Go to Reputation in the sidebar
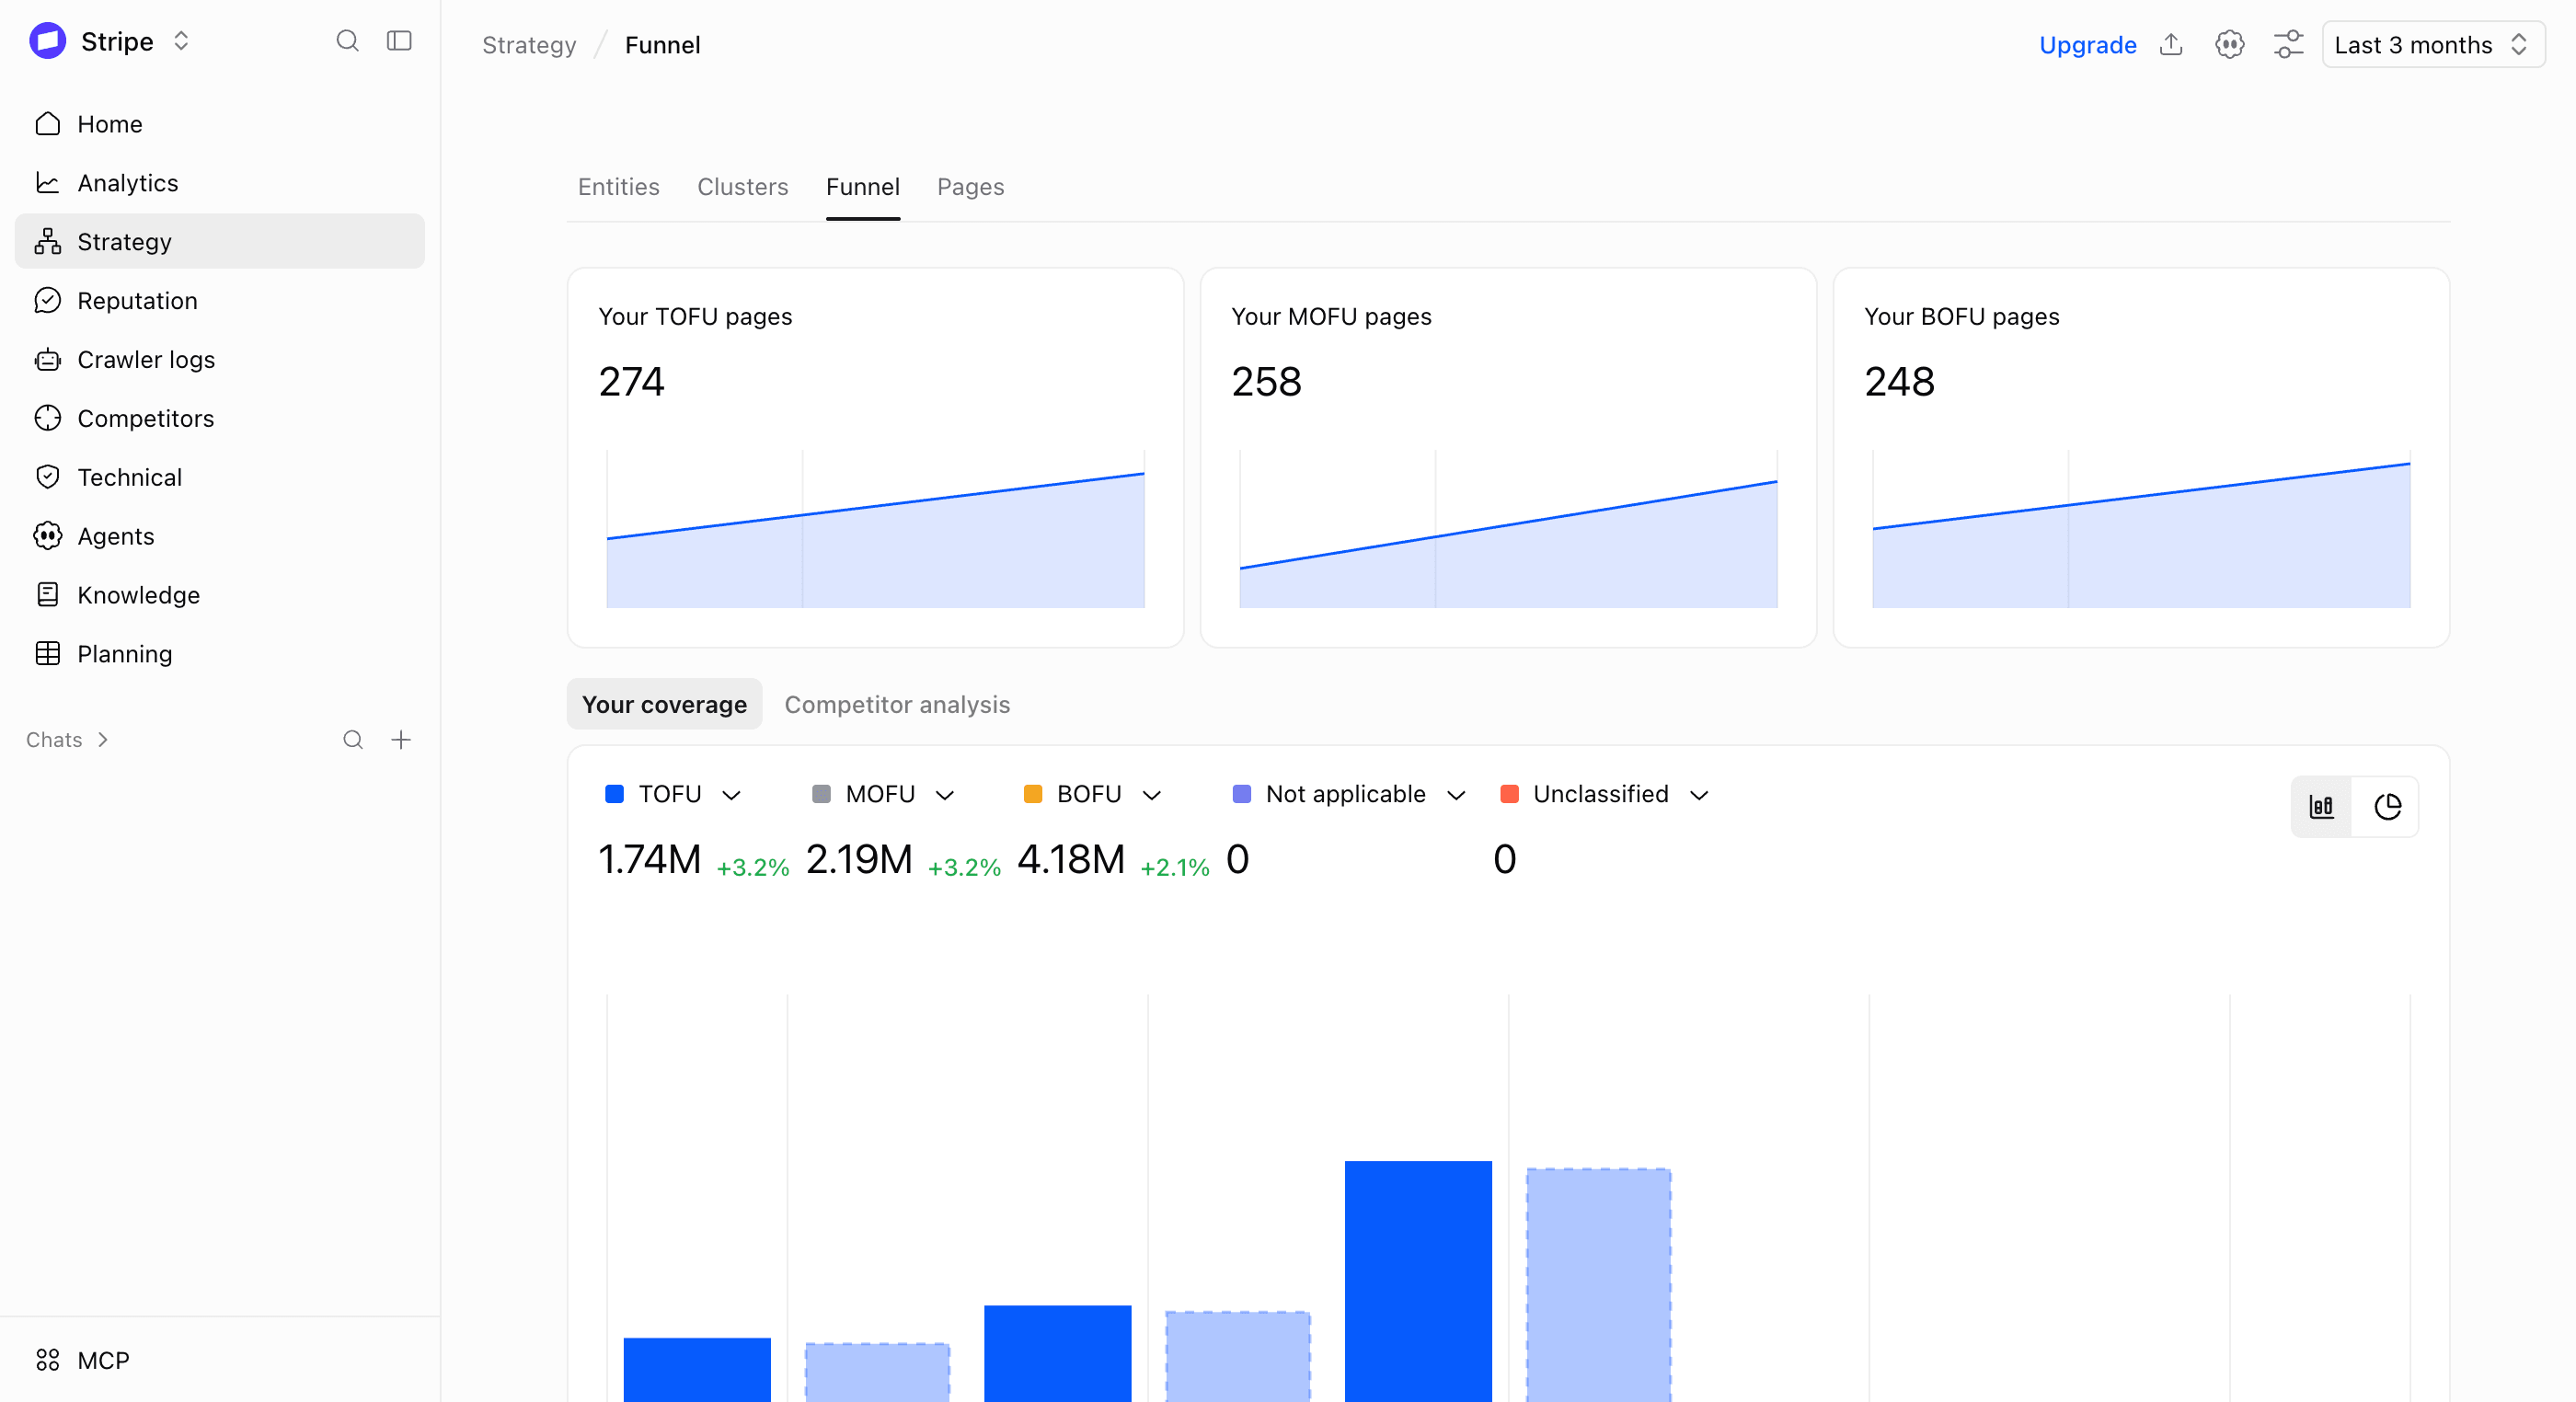 click(x=220, y=300)
